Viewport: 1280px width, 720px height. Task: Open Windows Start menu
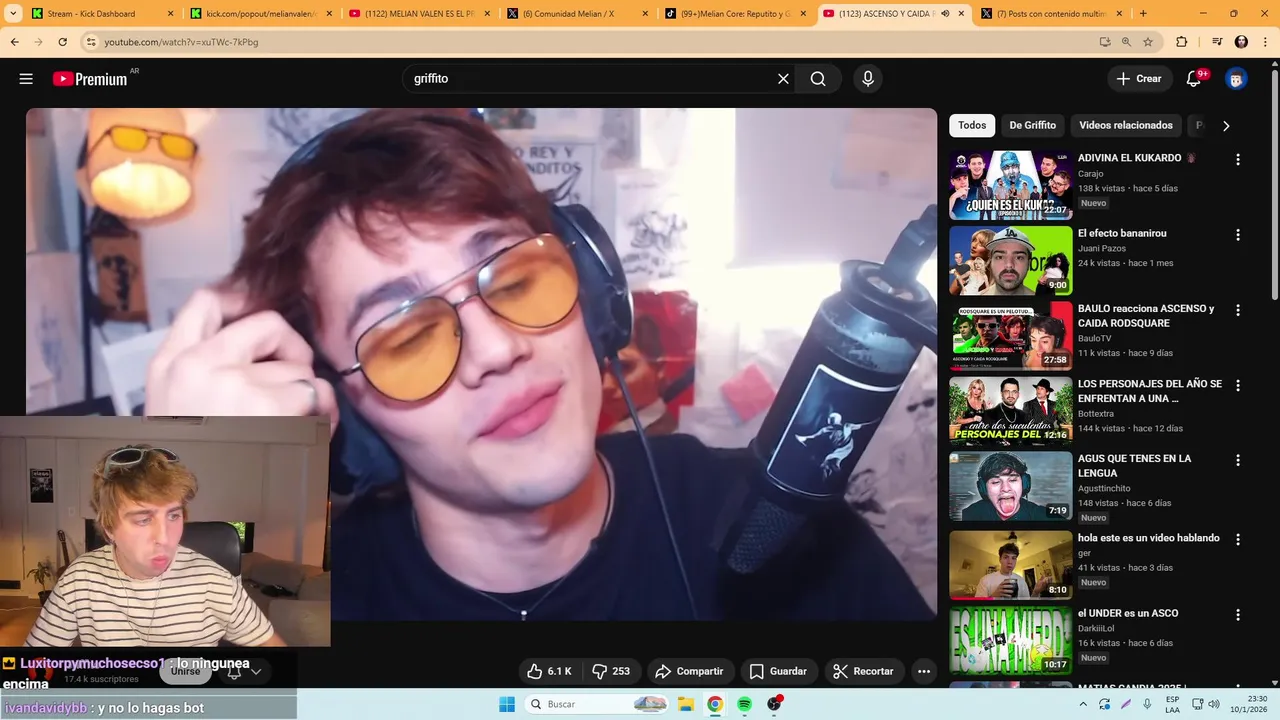tap(507, 704)
